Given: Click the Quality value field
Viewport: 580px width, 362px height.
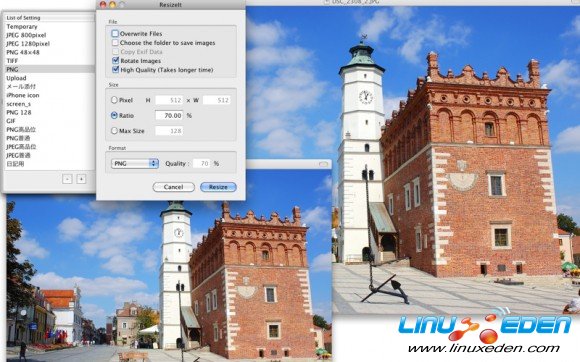Looking at the screenshot, I should [202, 163].
